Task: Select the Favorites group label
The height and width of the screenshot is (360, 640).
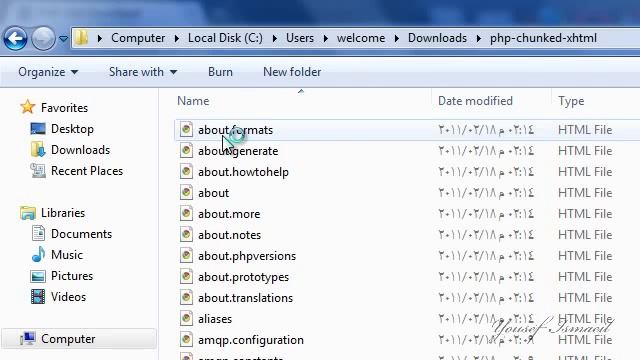Action: (x=64, y=108)
